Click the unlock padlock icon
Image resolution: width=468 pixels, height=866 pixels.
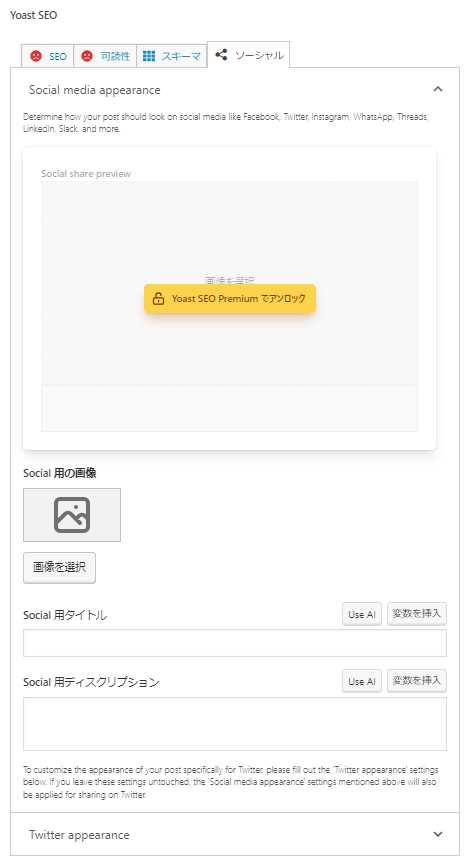[159, 299]
